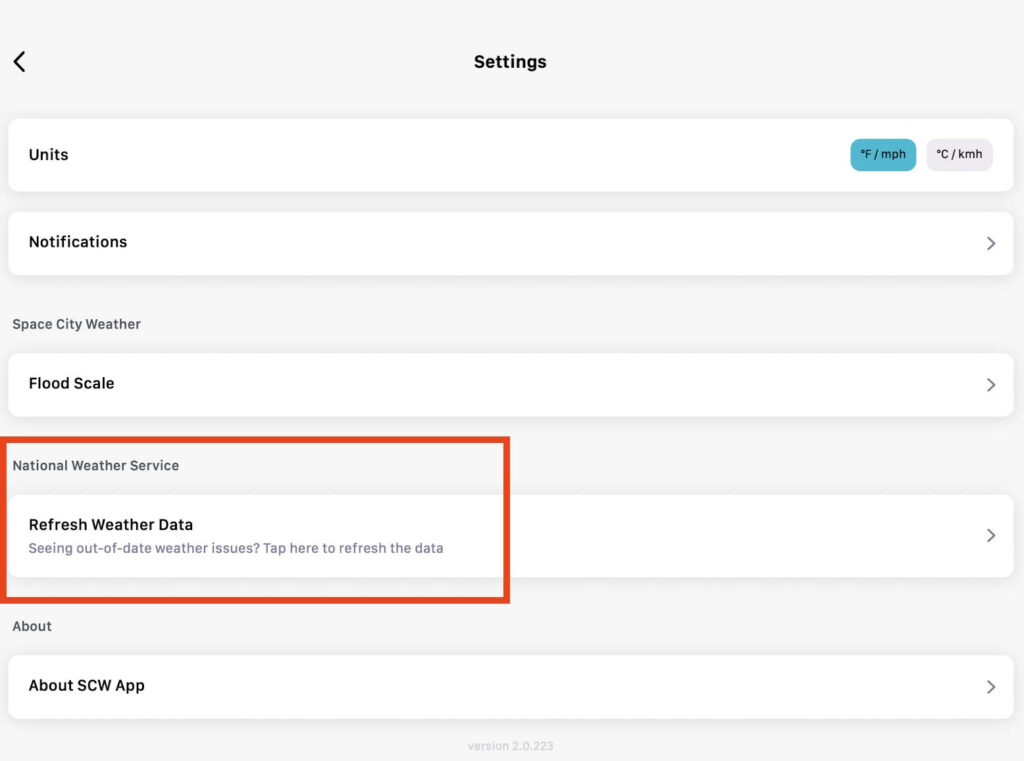The image size is (1024, 761).
Task: Click the Space City Weather section header
Action: pyautogui.click(x=76, y=325)
